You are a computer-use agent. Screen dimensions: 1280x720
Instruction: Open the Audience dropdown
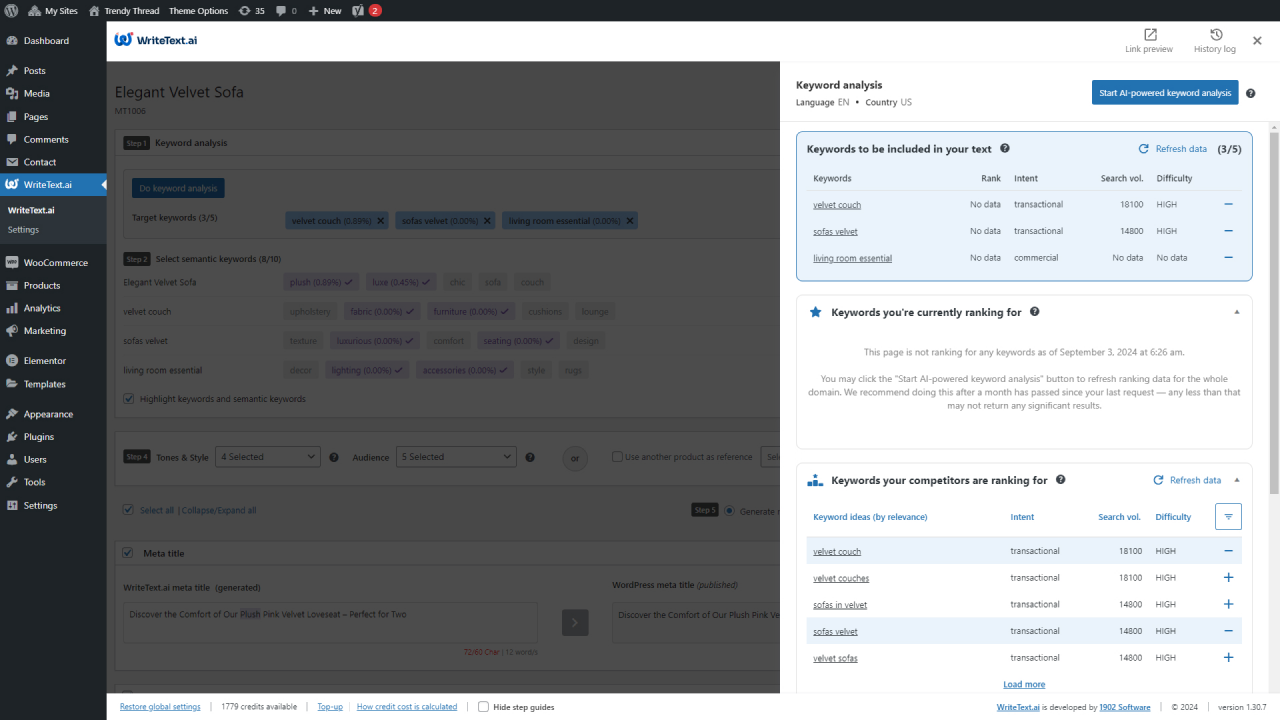[456, 457]
